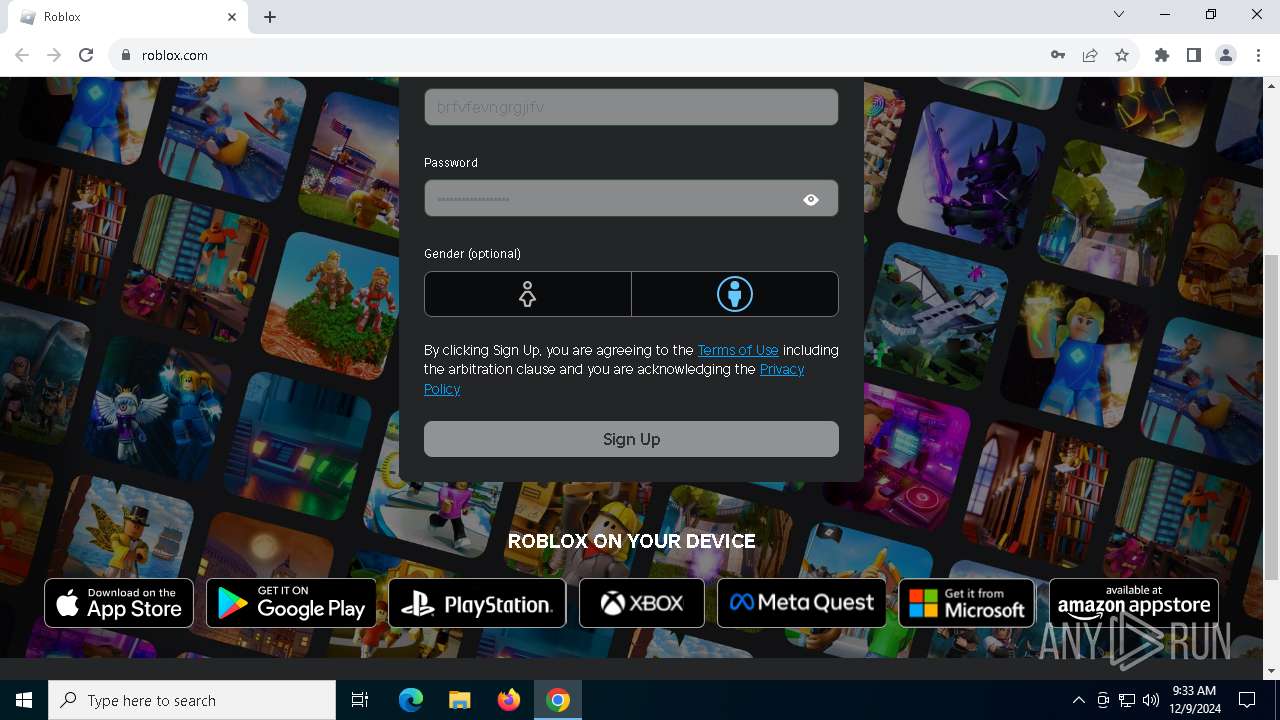Open the taskbar clock showing 9:33 AM
The width and height of the screenshot is (1280, 720).
click(x=1193, y=700)
